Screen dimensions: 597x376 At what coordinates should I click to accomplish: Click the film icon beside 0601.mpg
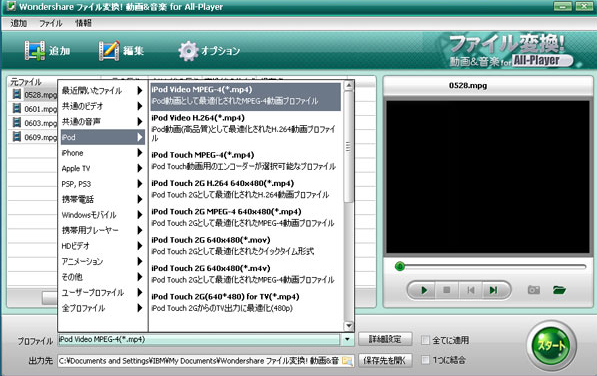pyautogui.click(x=16, y=108)
